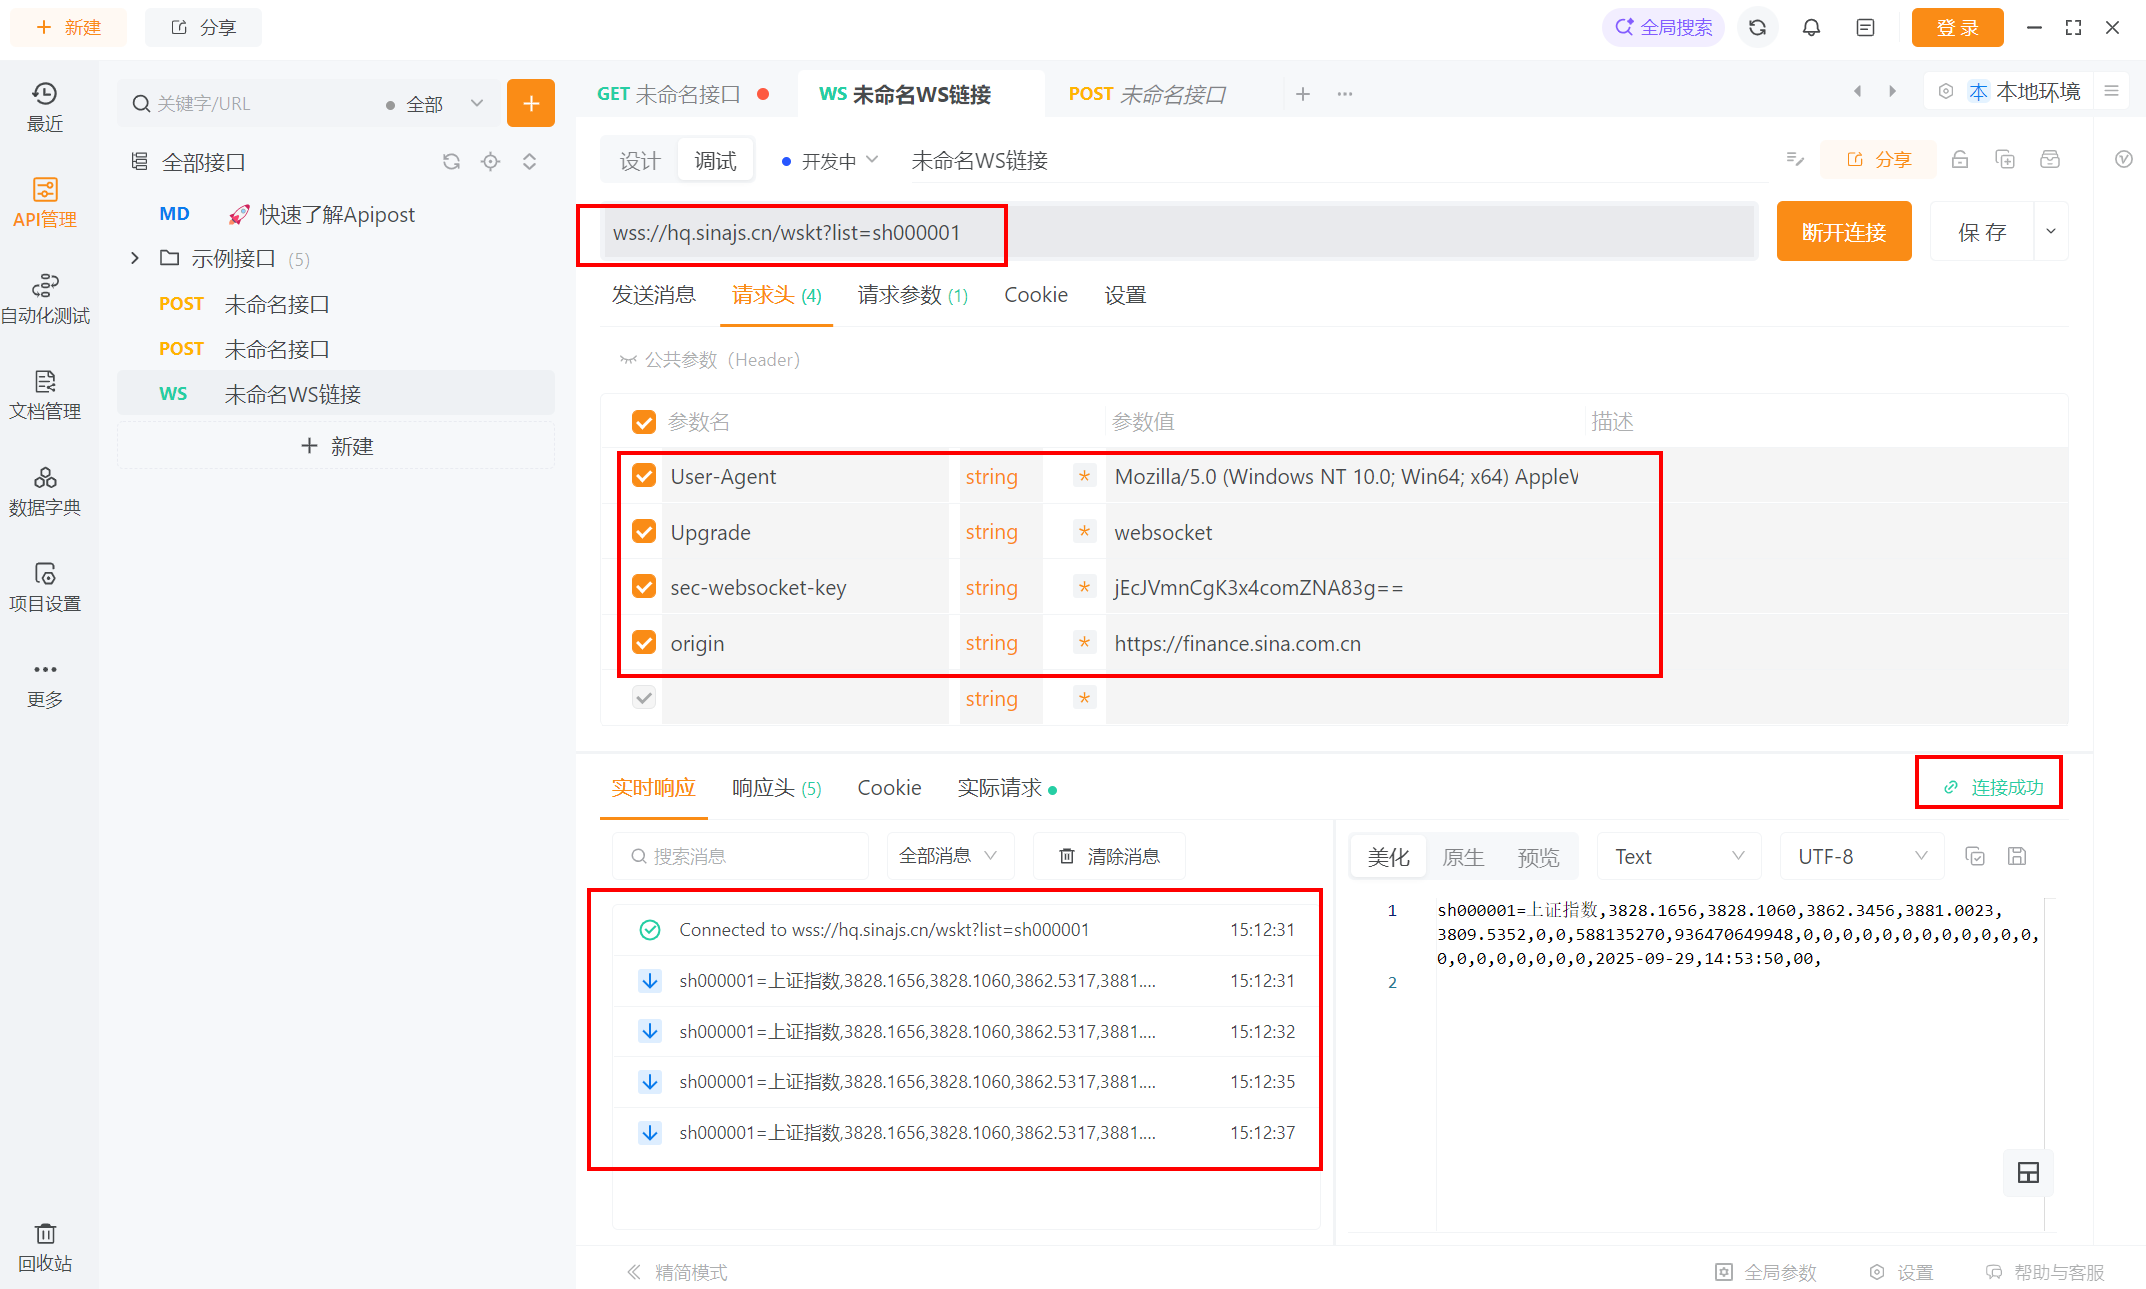The image size is (2146, 1289).
Task: Uncheck the User-Agent header checkbox
Action: (644, 476)
